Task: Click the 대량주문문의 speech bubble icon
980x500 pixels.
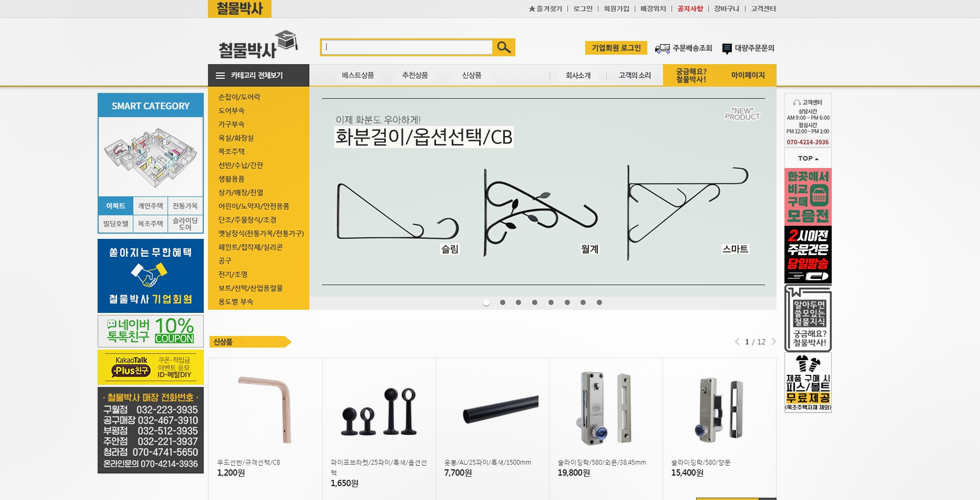Action: tap(727, 48)
